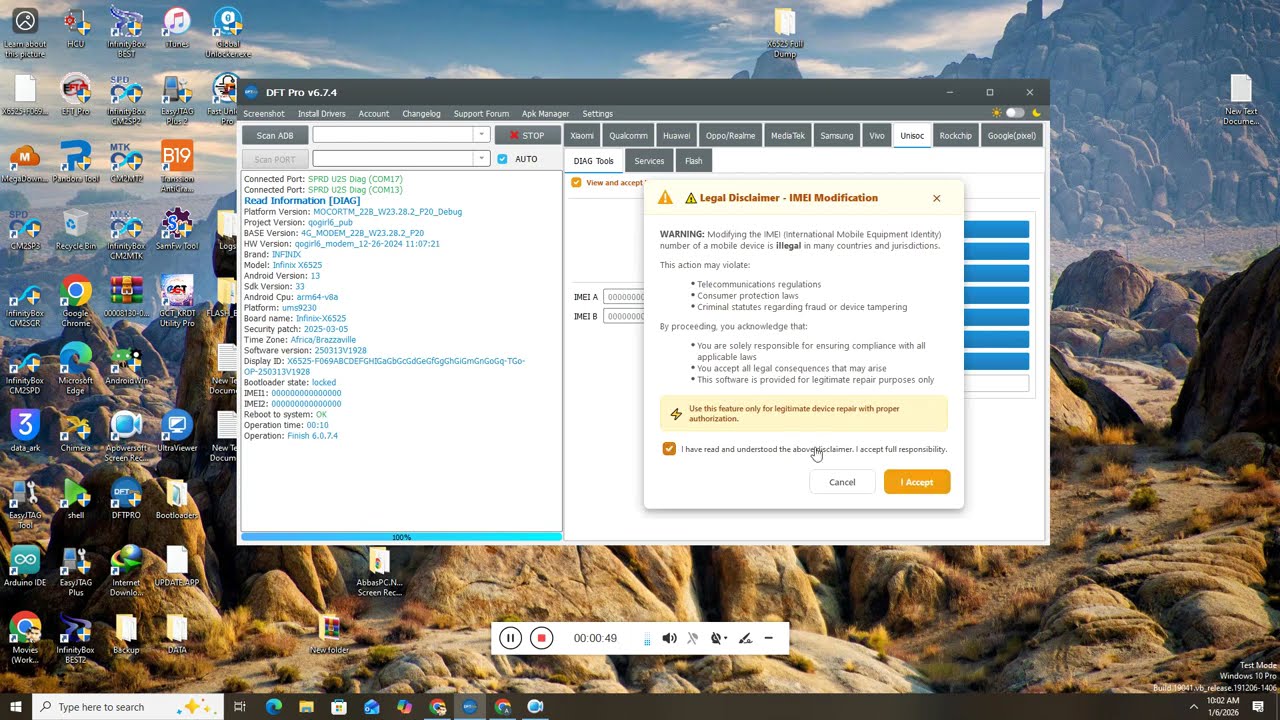Image resolution: width=1280 pixels, height=720 pixels.
Task: Open the iTunes desktop icon
Action: click(177, 28)
